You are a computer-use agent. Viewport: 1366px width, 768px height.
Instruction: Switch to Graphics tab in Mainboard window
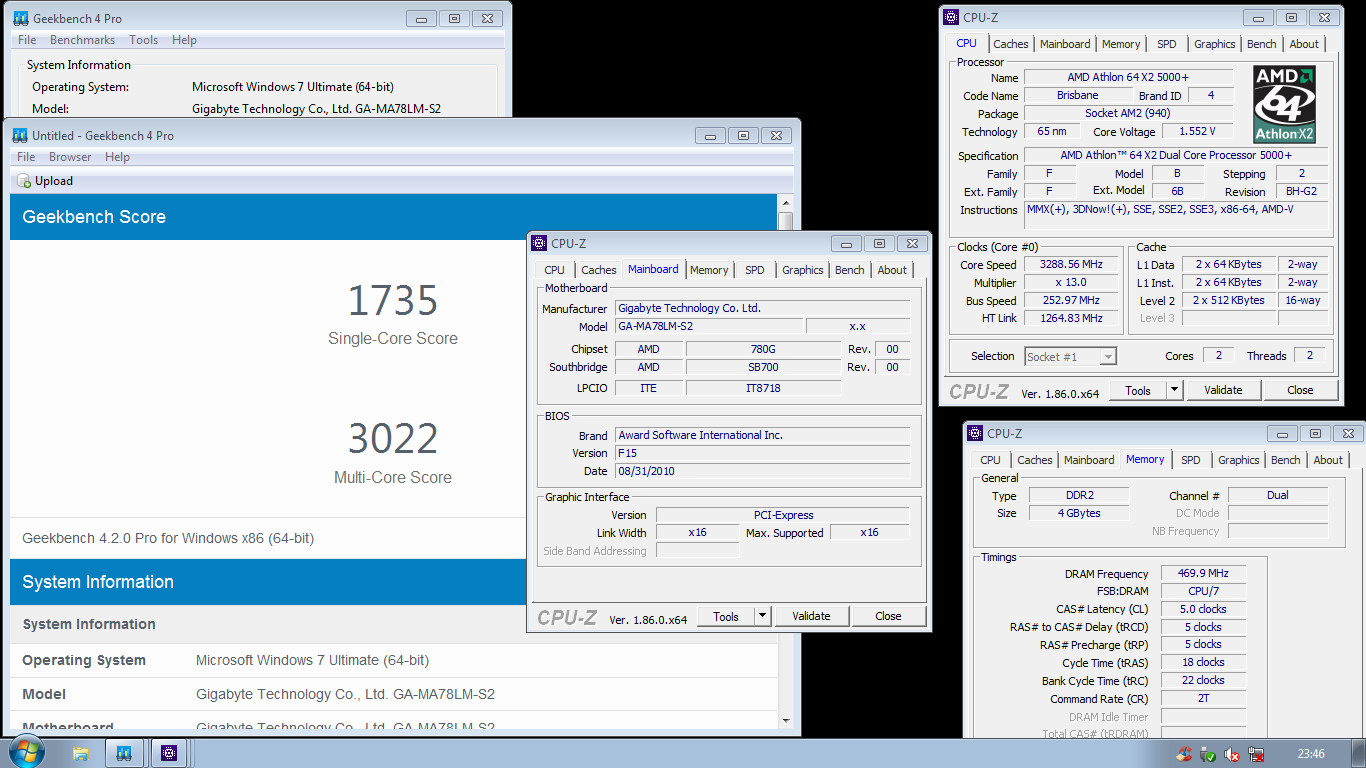coord(803,270)
